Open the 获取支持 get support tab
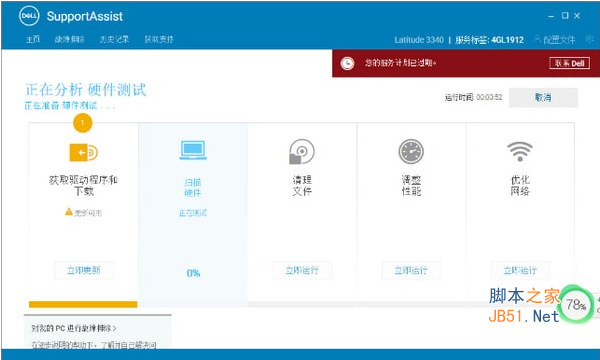The image size is (600, 360). point(159,39)
